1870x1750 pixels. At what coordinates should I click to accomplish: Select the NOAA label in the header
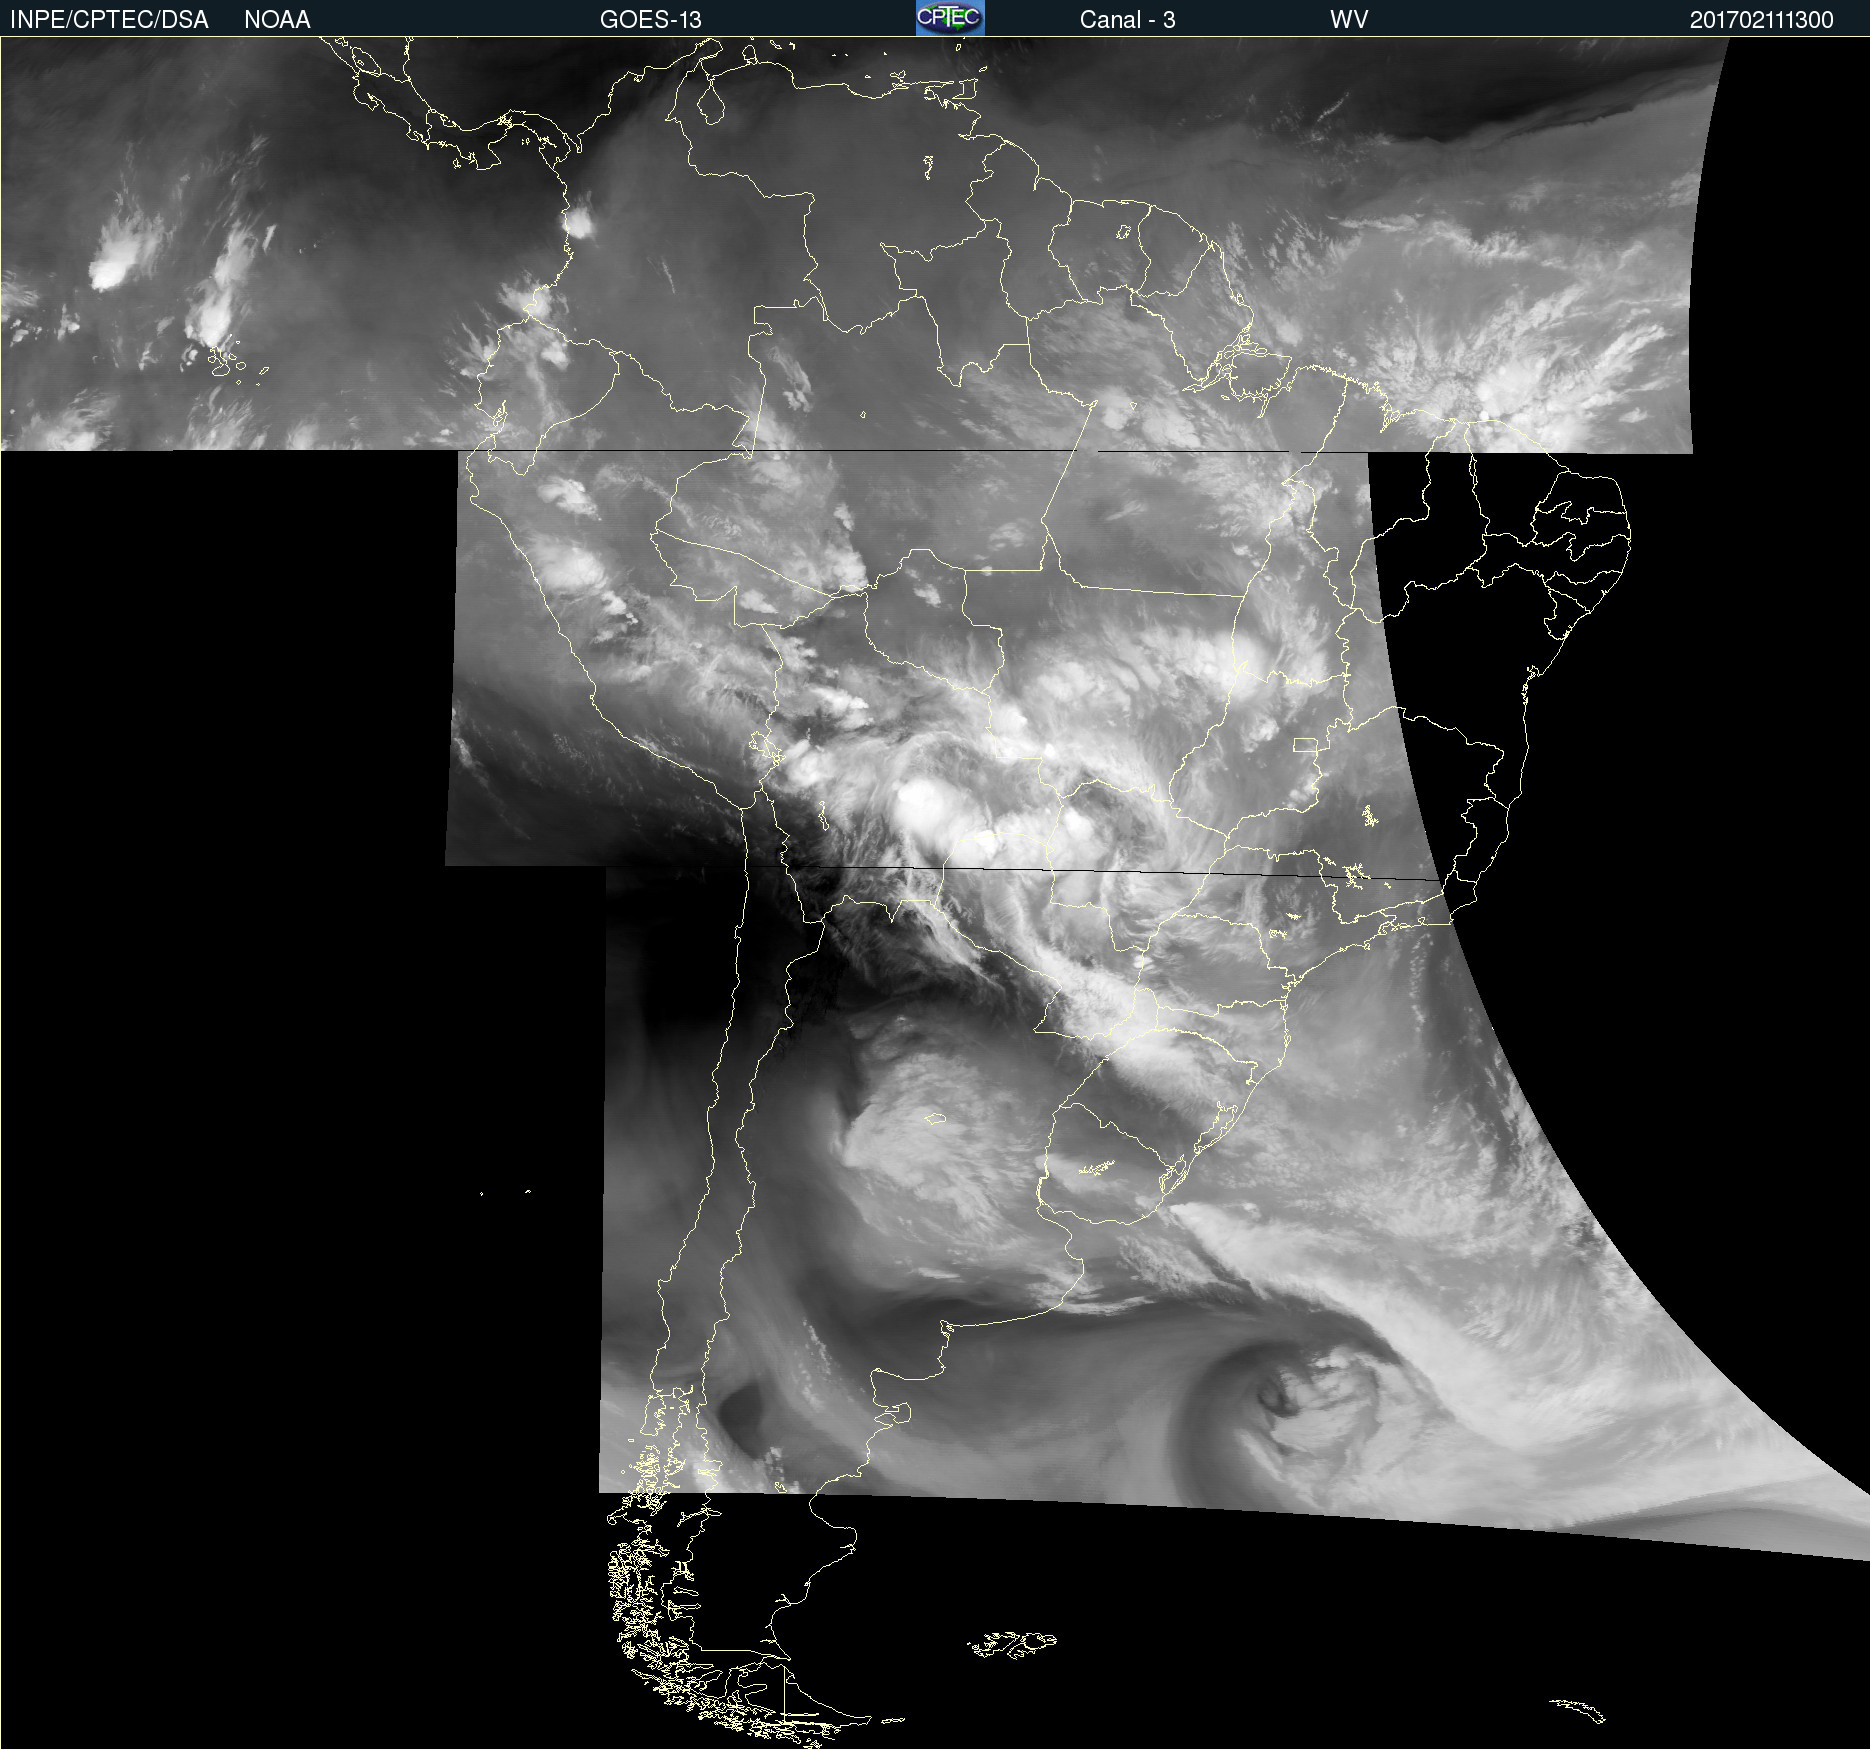click(277, 20)
